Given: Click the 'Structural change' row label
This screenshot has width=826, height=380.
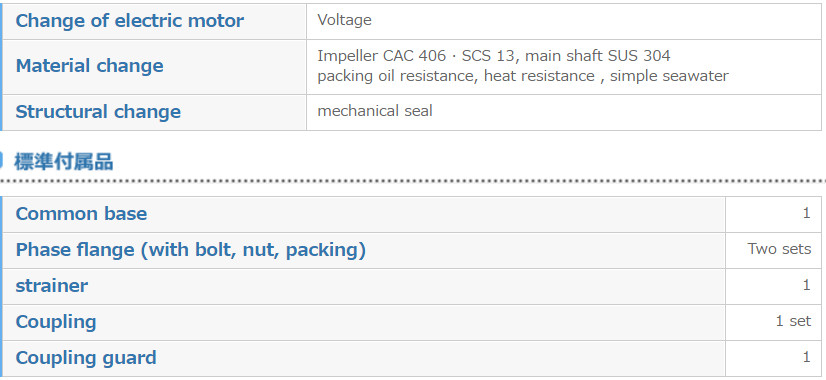Looking at the screenshot, I should point(98,112).
